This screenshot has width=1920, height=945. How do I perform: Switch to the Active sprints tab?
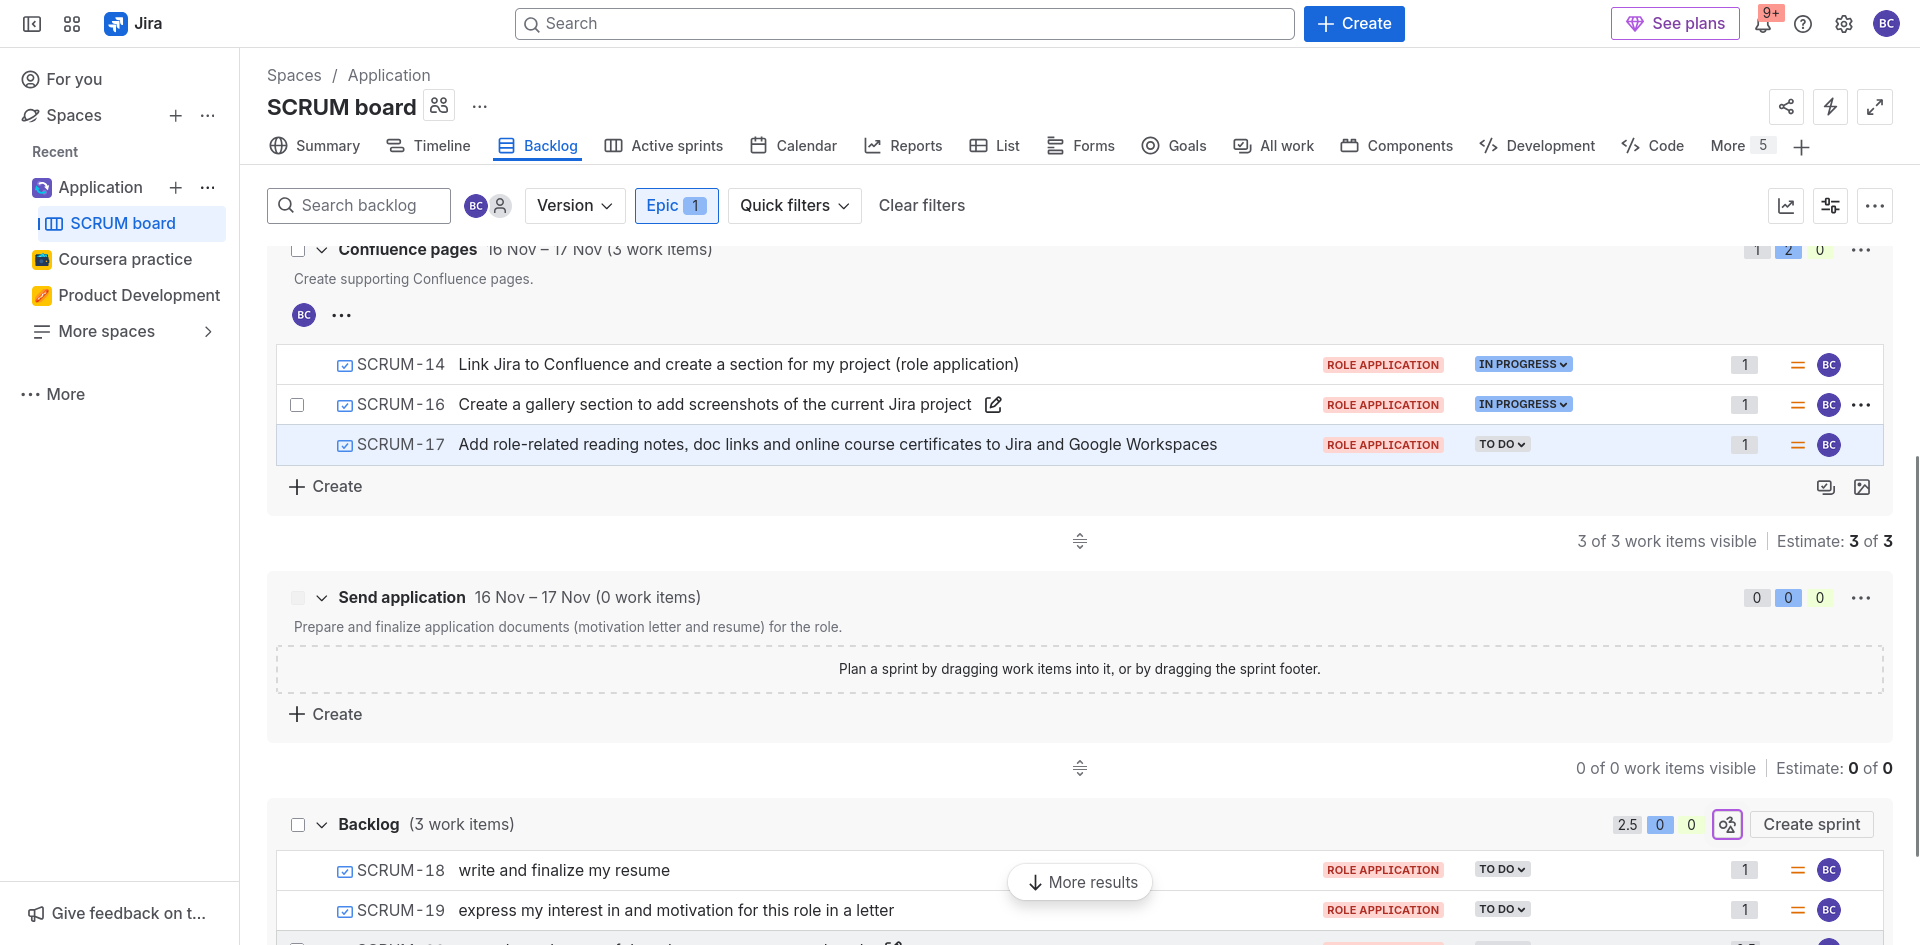[x=664, y=146]
